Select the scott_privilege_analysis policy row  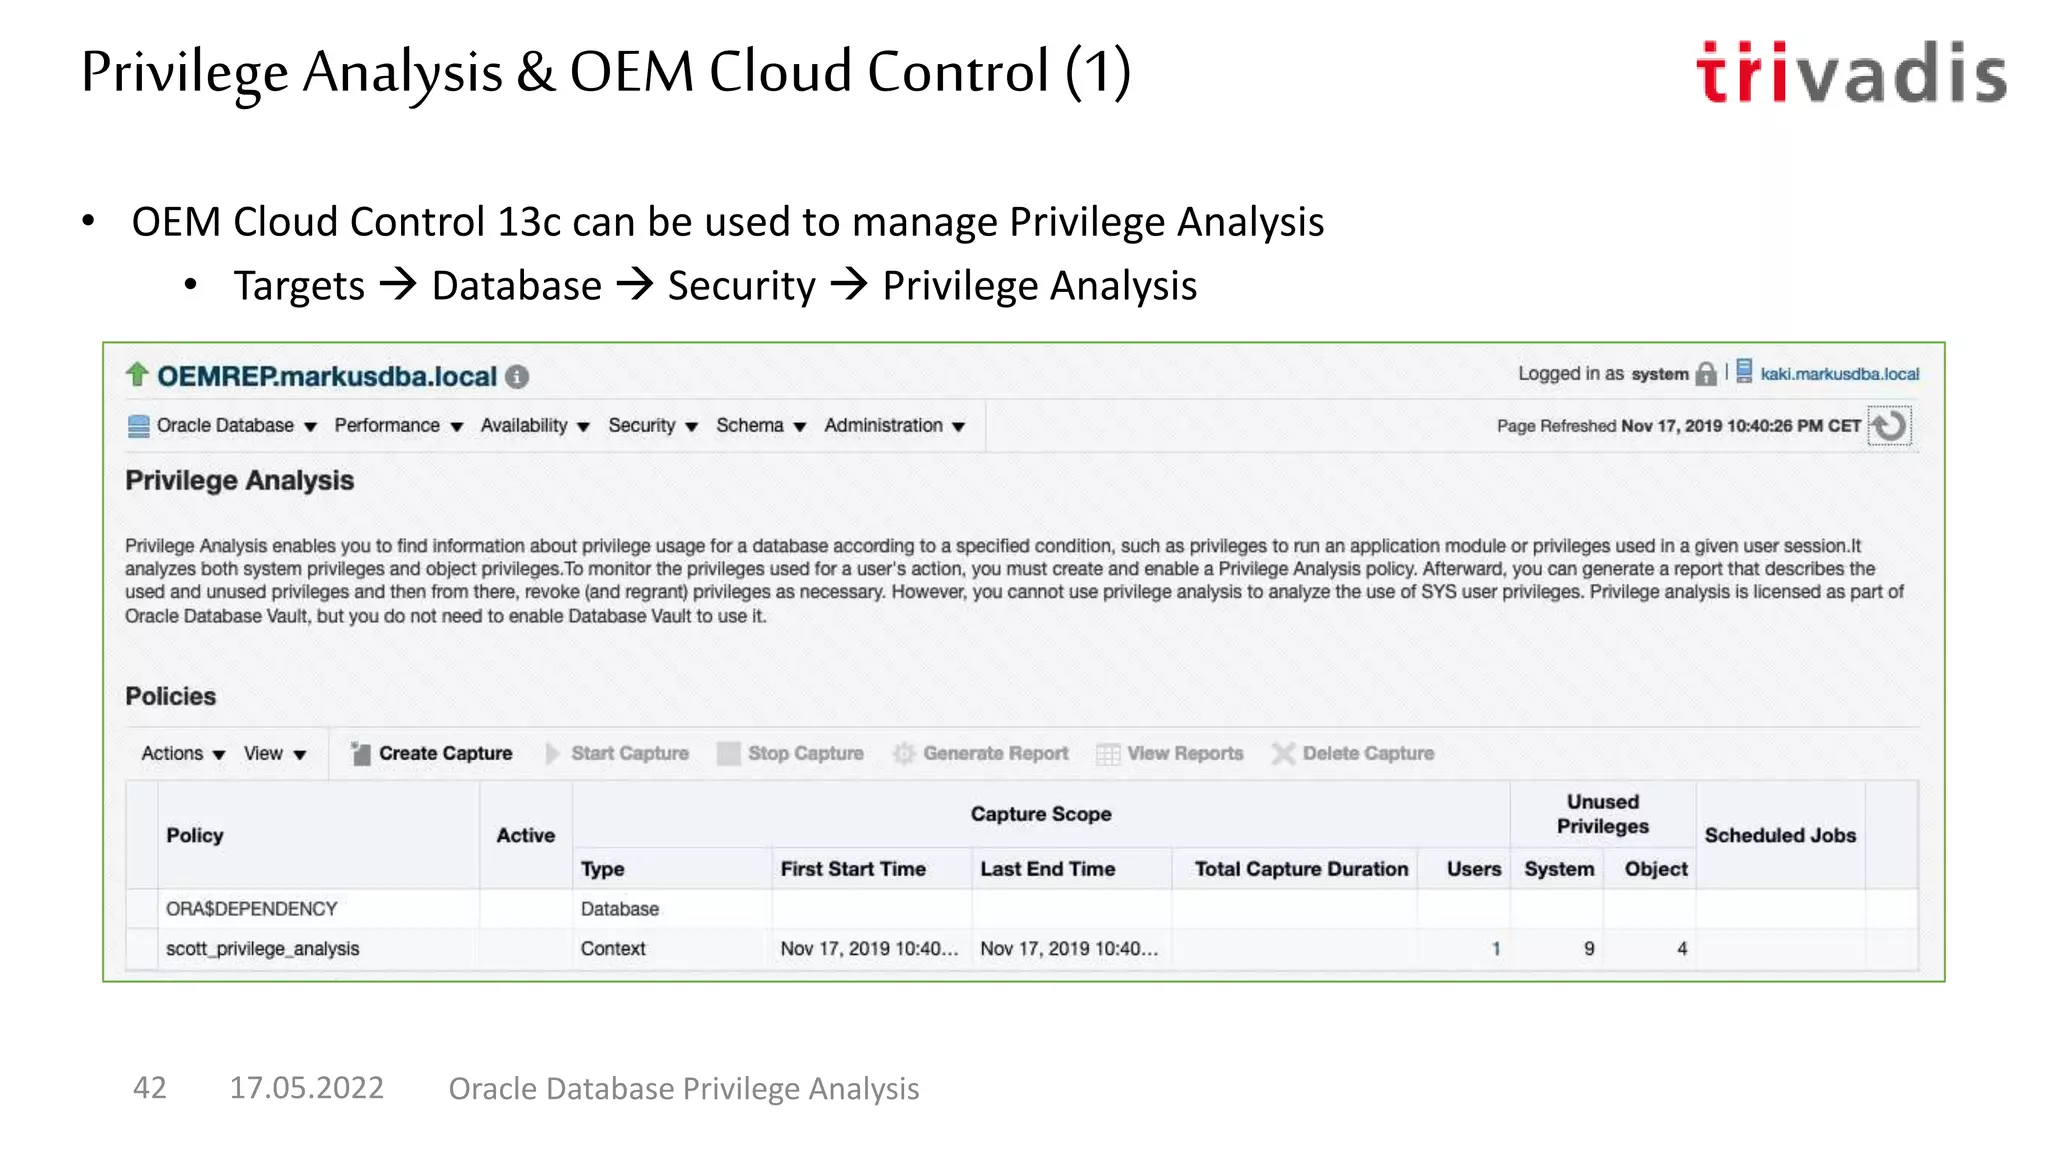click(x=1021, y=948)
